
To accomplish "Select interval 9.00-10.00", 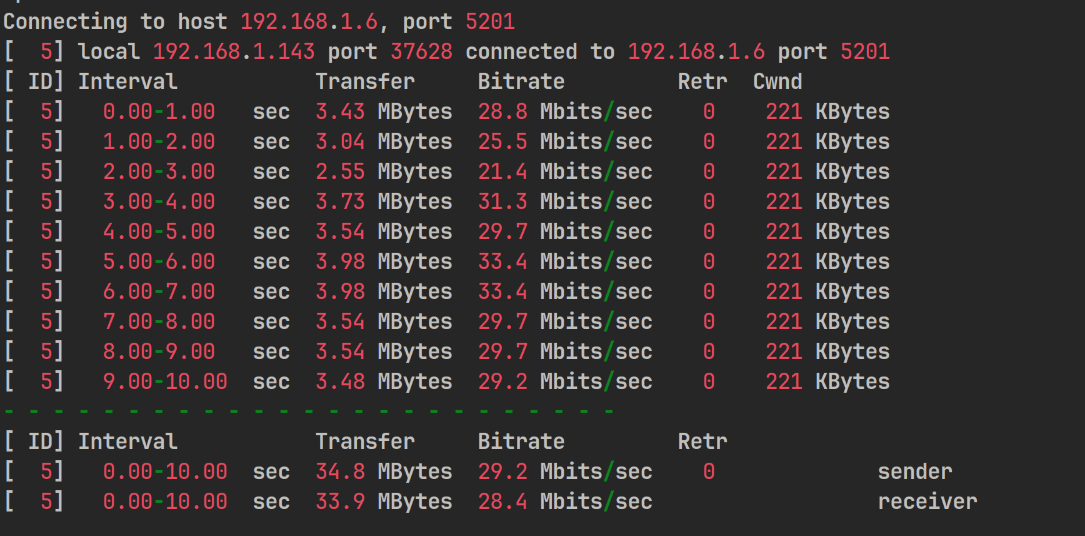I will pyautogui.click(x=165, y=382).
